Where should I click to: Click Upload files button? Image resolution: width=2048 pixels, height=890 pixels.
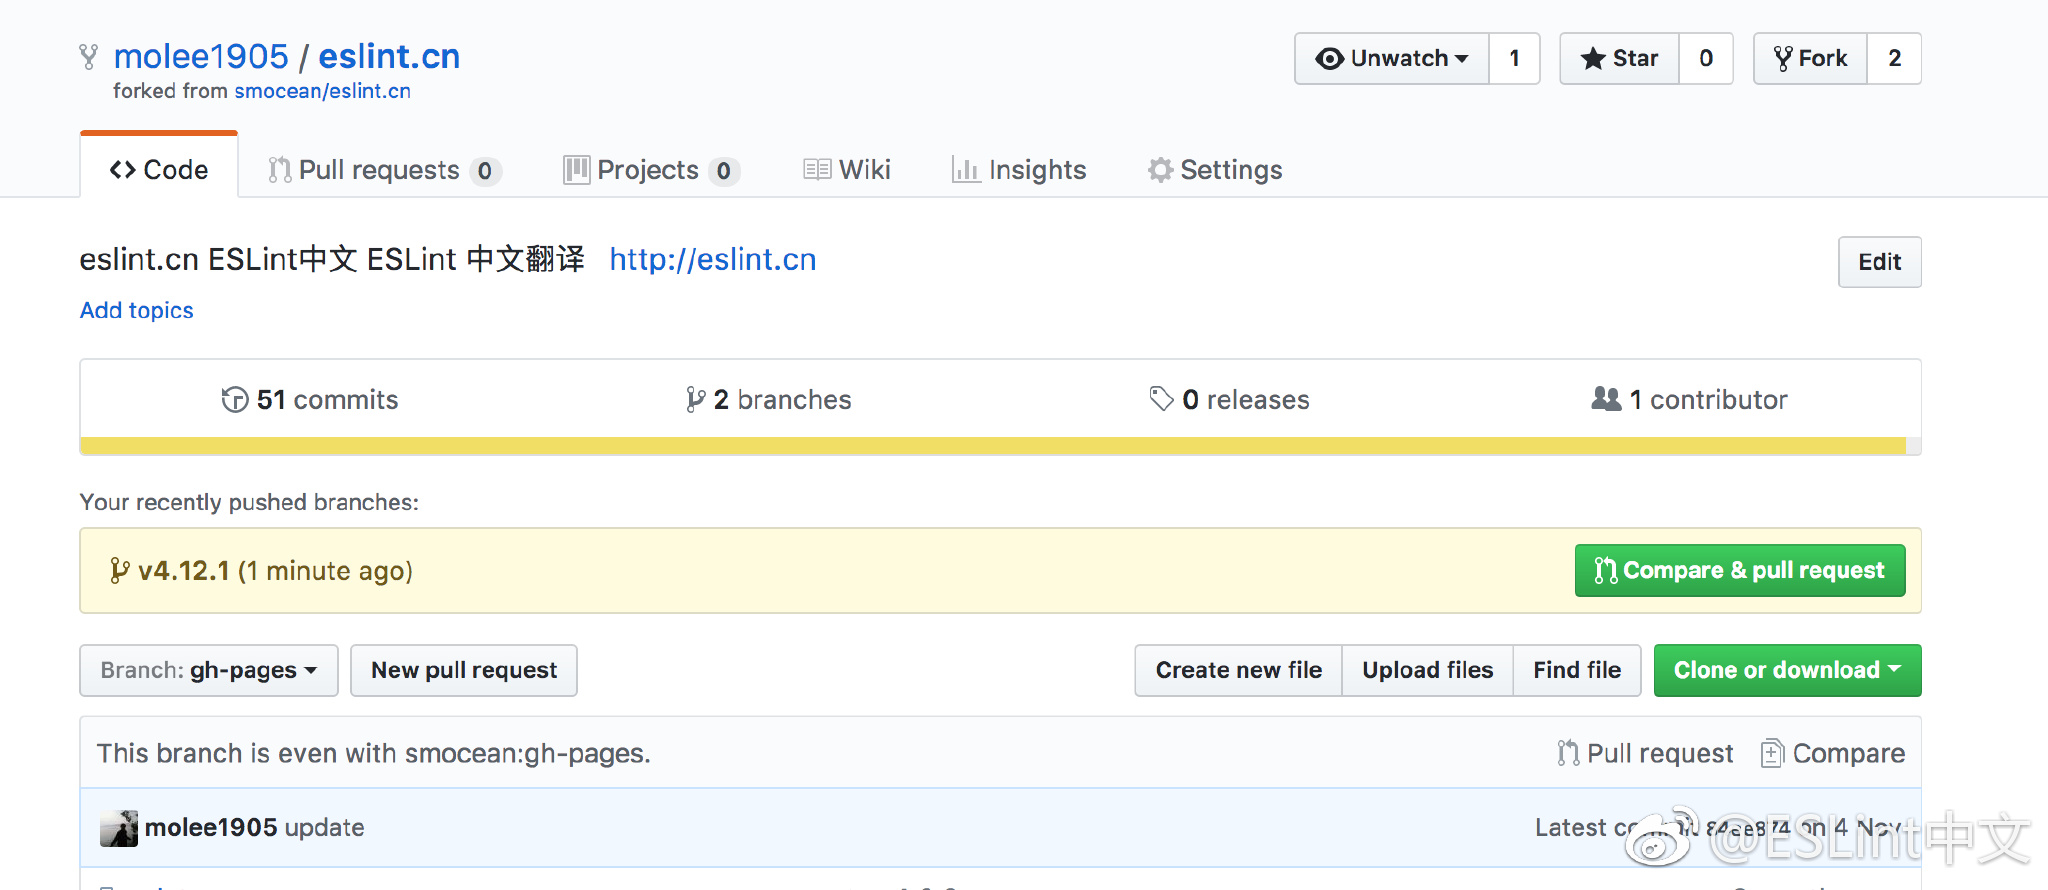[x=1427, y=670]
